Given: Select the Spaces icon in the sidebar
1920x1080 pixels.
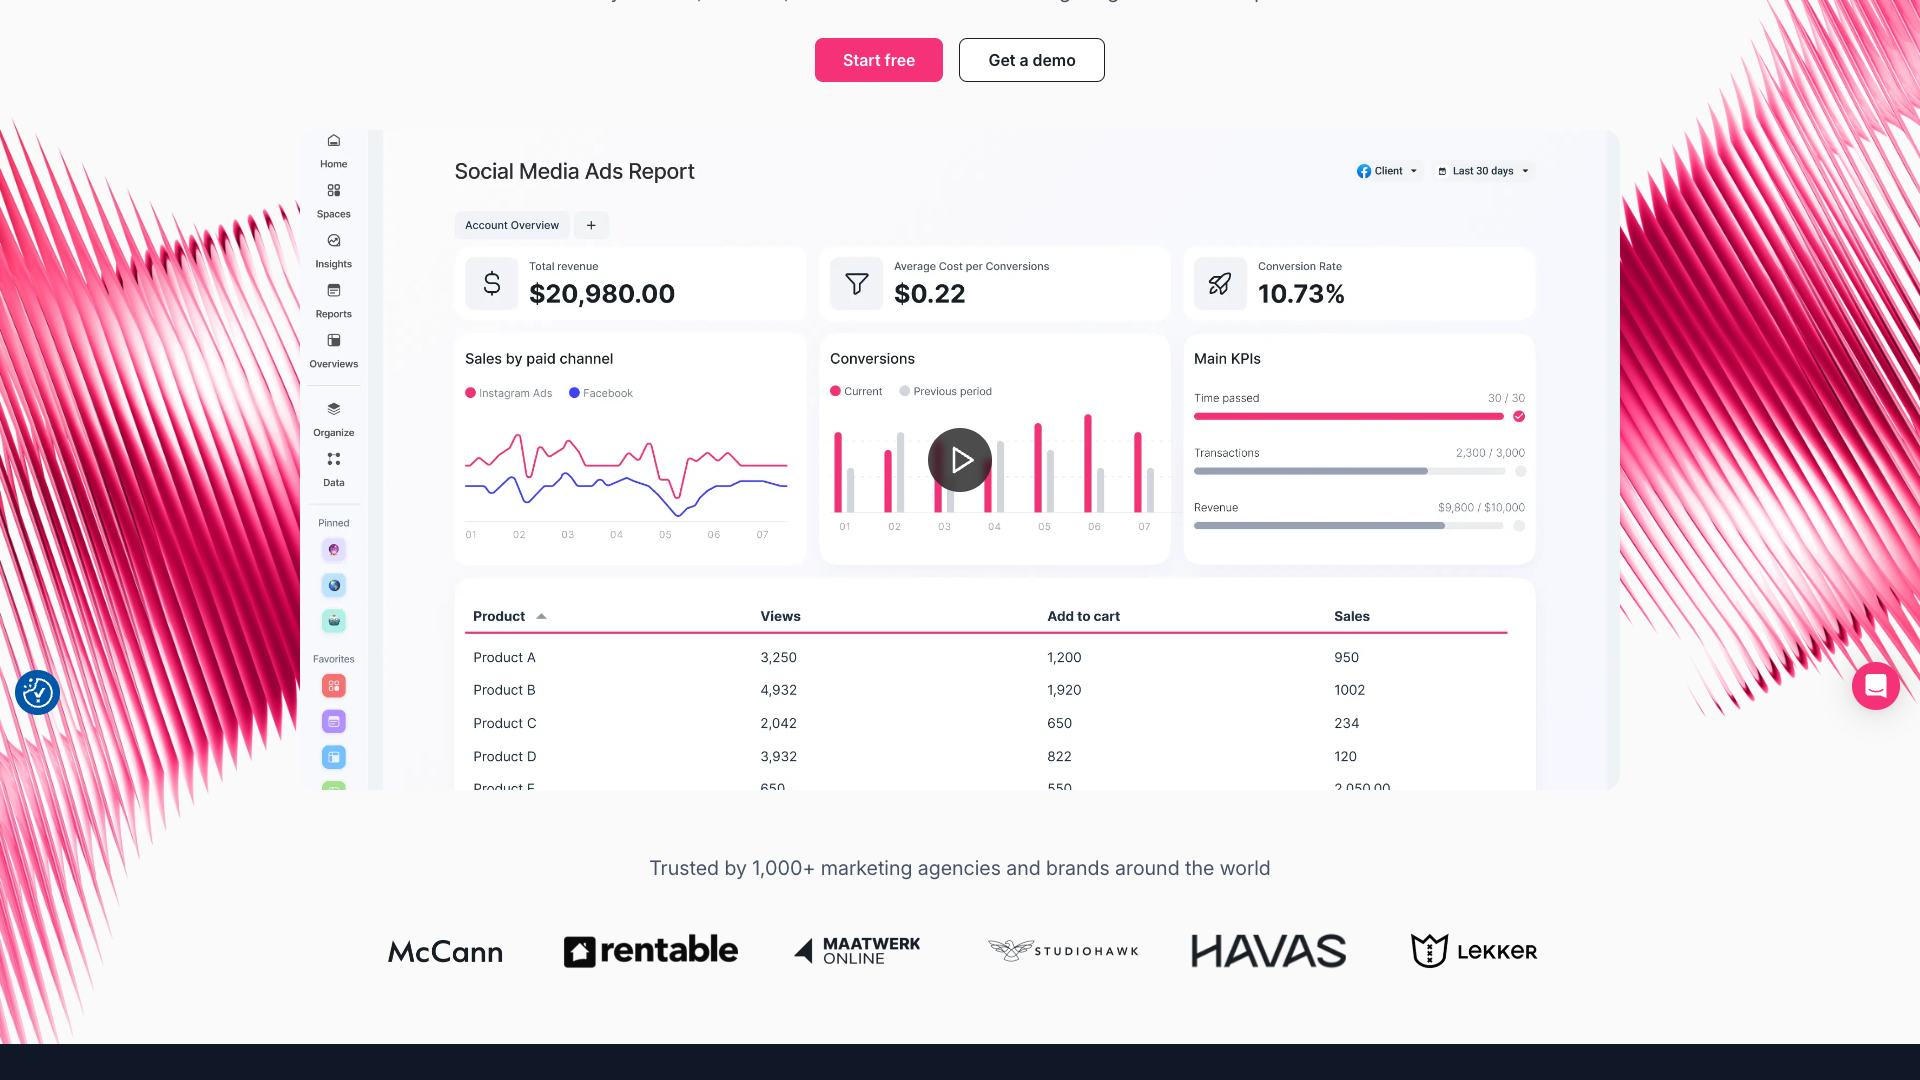Looking at the screenshot, I should (x=333, y=199).
